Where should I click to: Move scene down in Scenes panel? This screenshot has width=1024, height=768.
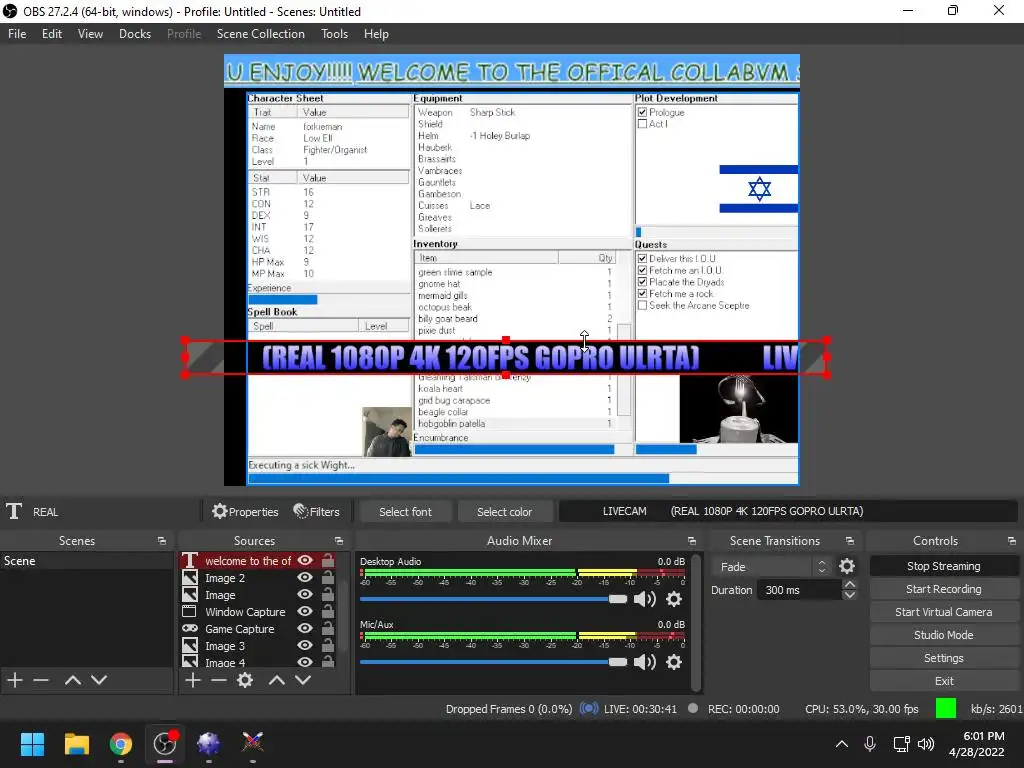99,680
